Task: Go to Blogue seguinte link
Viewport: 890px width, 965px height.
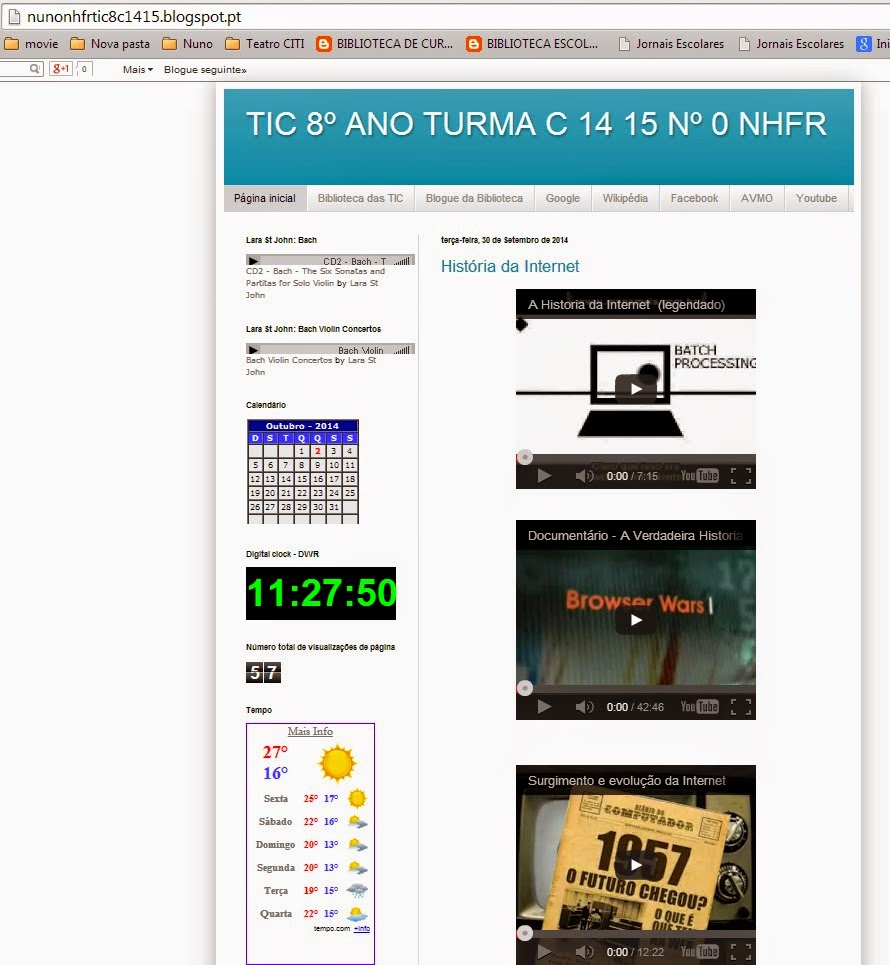Action: [205, 70]
